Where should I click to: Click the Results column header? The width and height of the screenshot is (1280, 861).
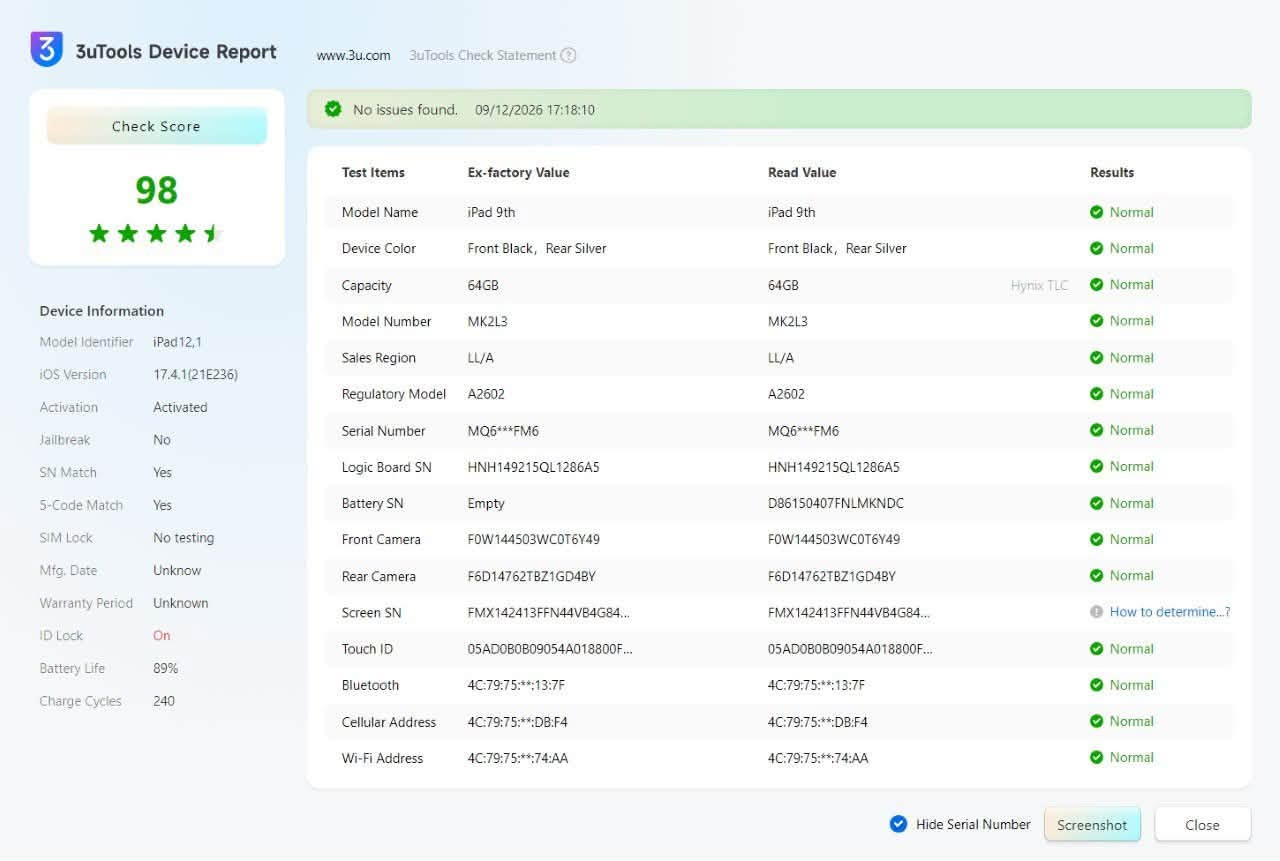click(x=1112, y=172)
